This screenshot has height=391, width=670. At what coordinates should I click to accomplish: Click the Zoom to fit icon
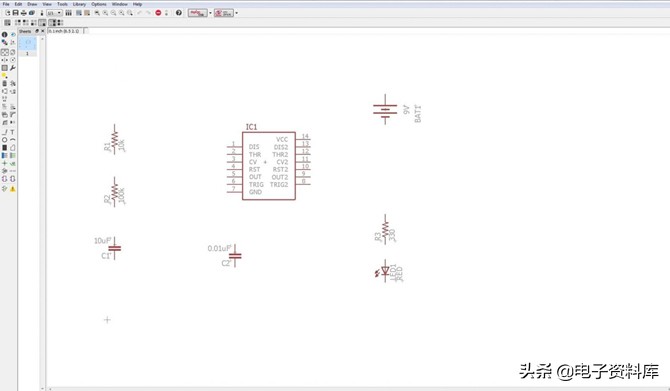(x=97, y=13)
